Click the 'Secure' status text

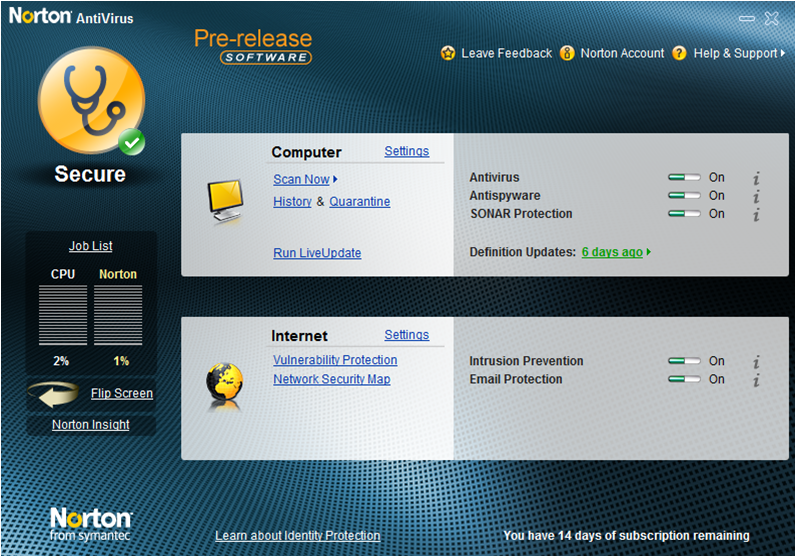(x=90, y=174)
